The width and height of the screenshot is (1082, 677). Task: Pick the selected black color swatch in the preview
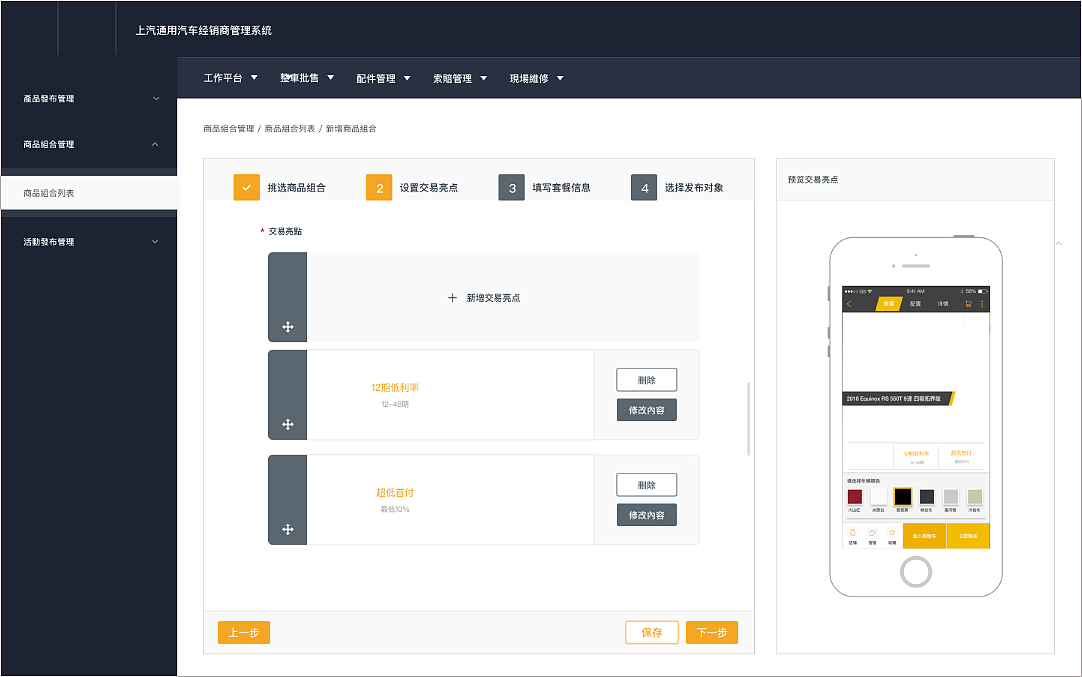pyautogui.click(x=903, y=497)
